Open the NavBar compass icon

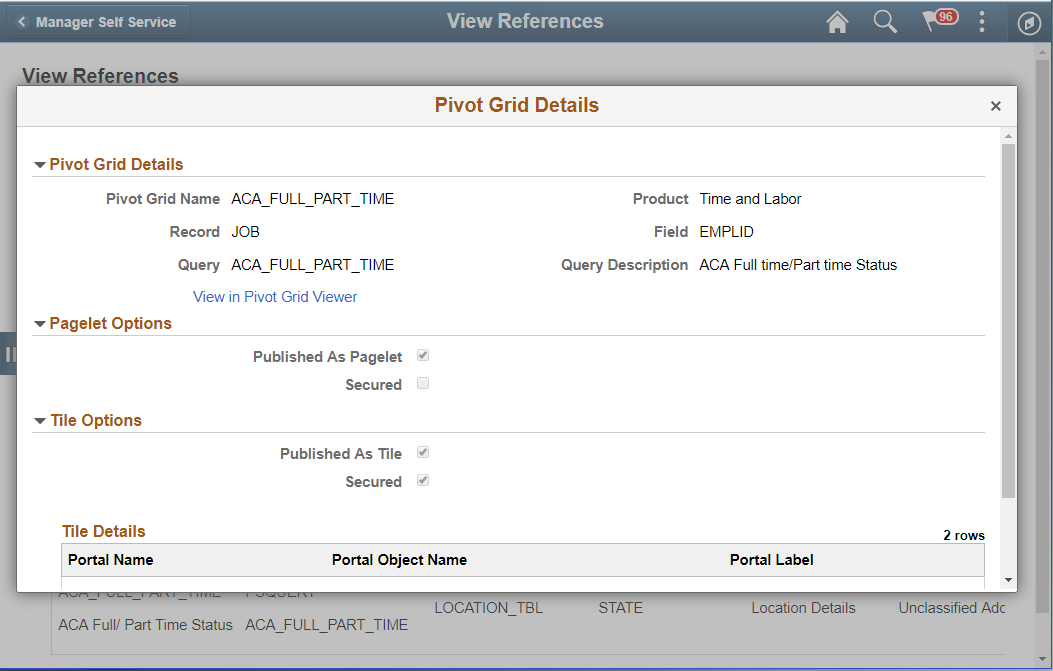[1029, 22]
